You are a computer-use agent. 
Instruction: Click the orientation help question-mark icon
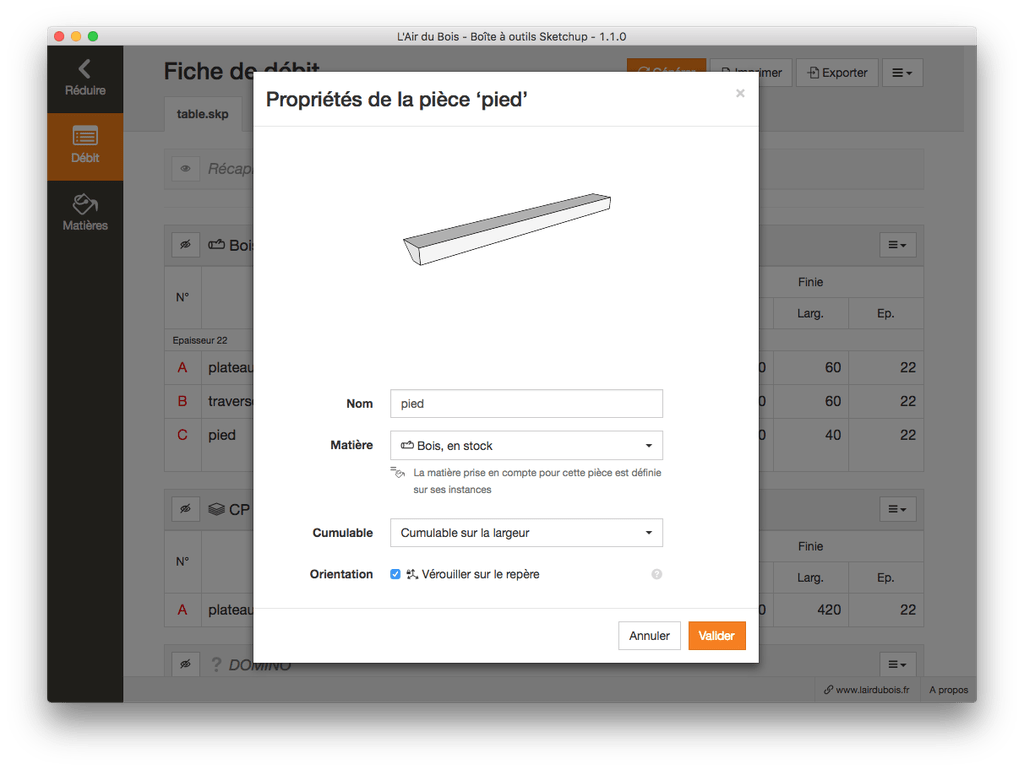[656, 574]
